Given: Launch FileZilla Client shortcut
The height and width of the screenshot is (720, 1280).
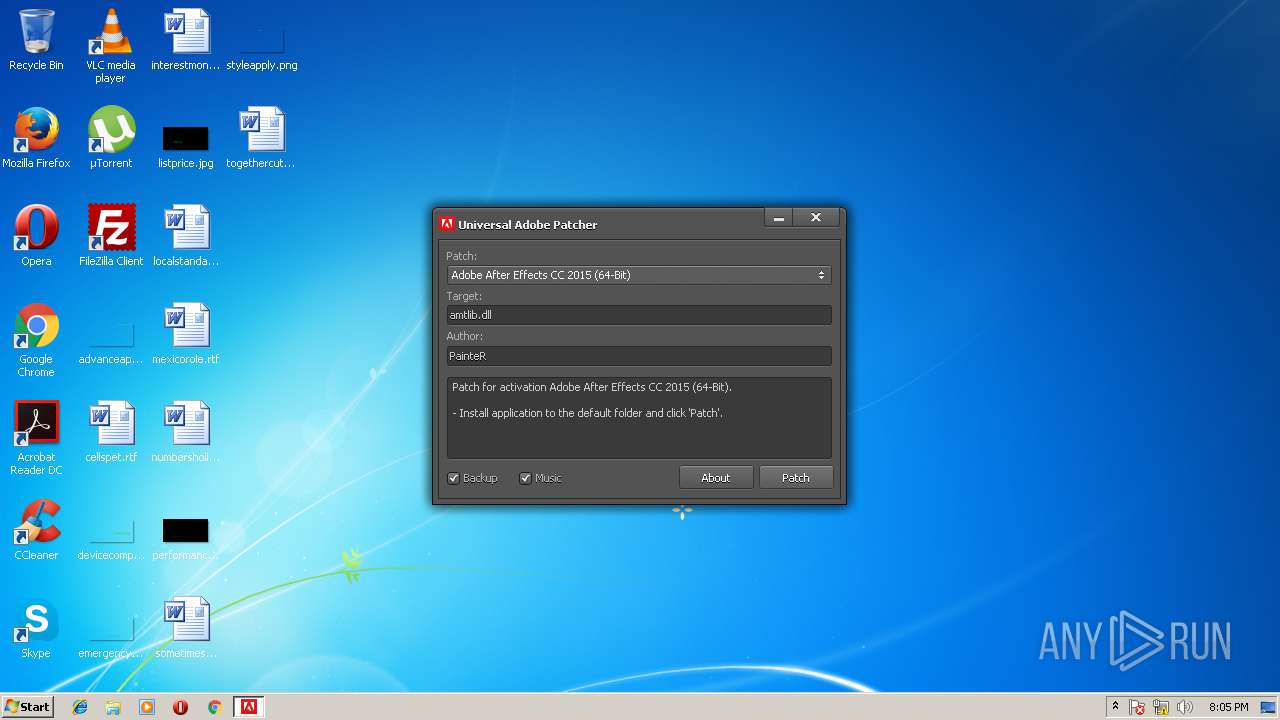Looking at the screenshot, I should (110, 236).
